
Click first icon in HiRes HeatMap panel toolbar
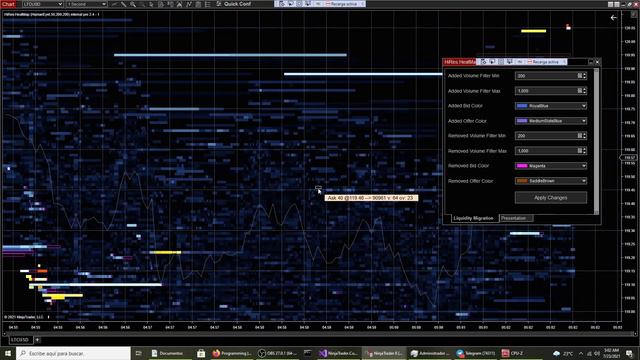(x=483, y=62)
